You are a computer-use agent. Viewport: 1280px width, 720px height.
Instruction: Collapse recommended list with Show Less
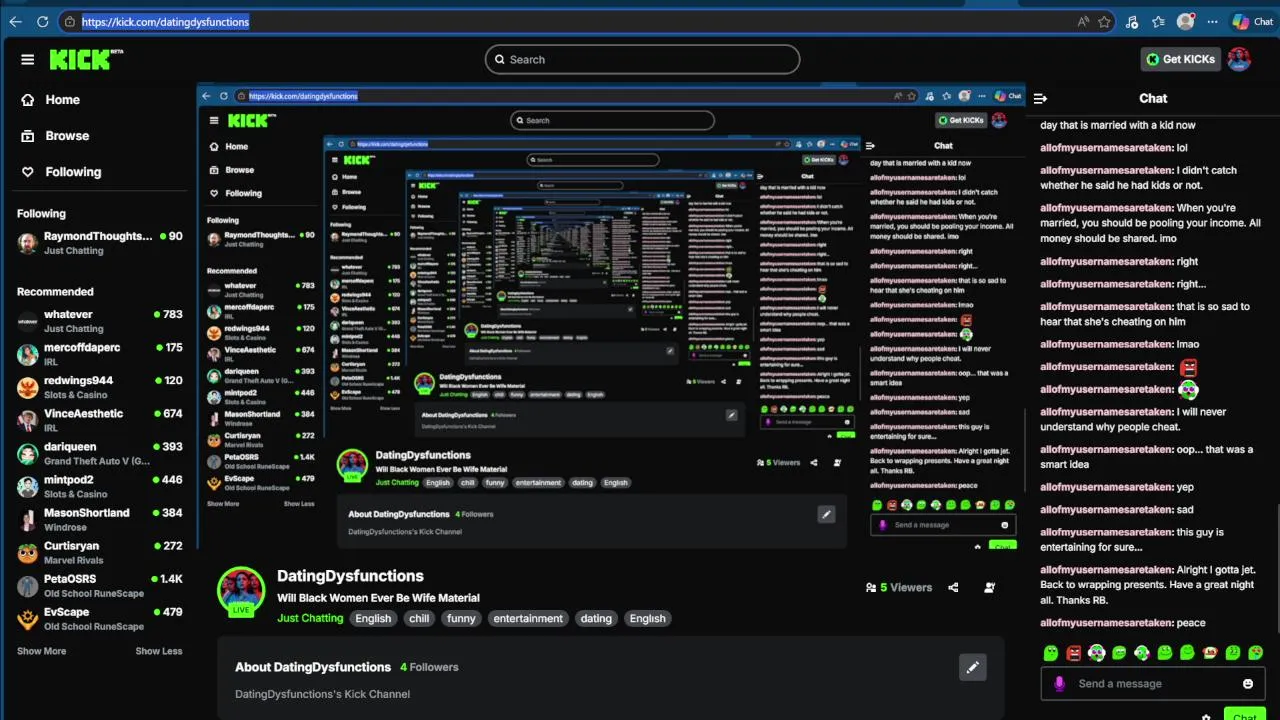click(x=159, y=651)
